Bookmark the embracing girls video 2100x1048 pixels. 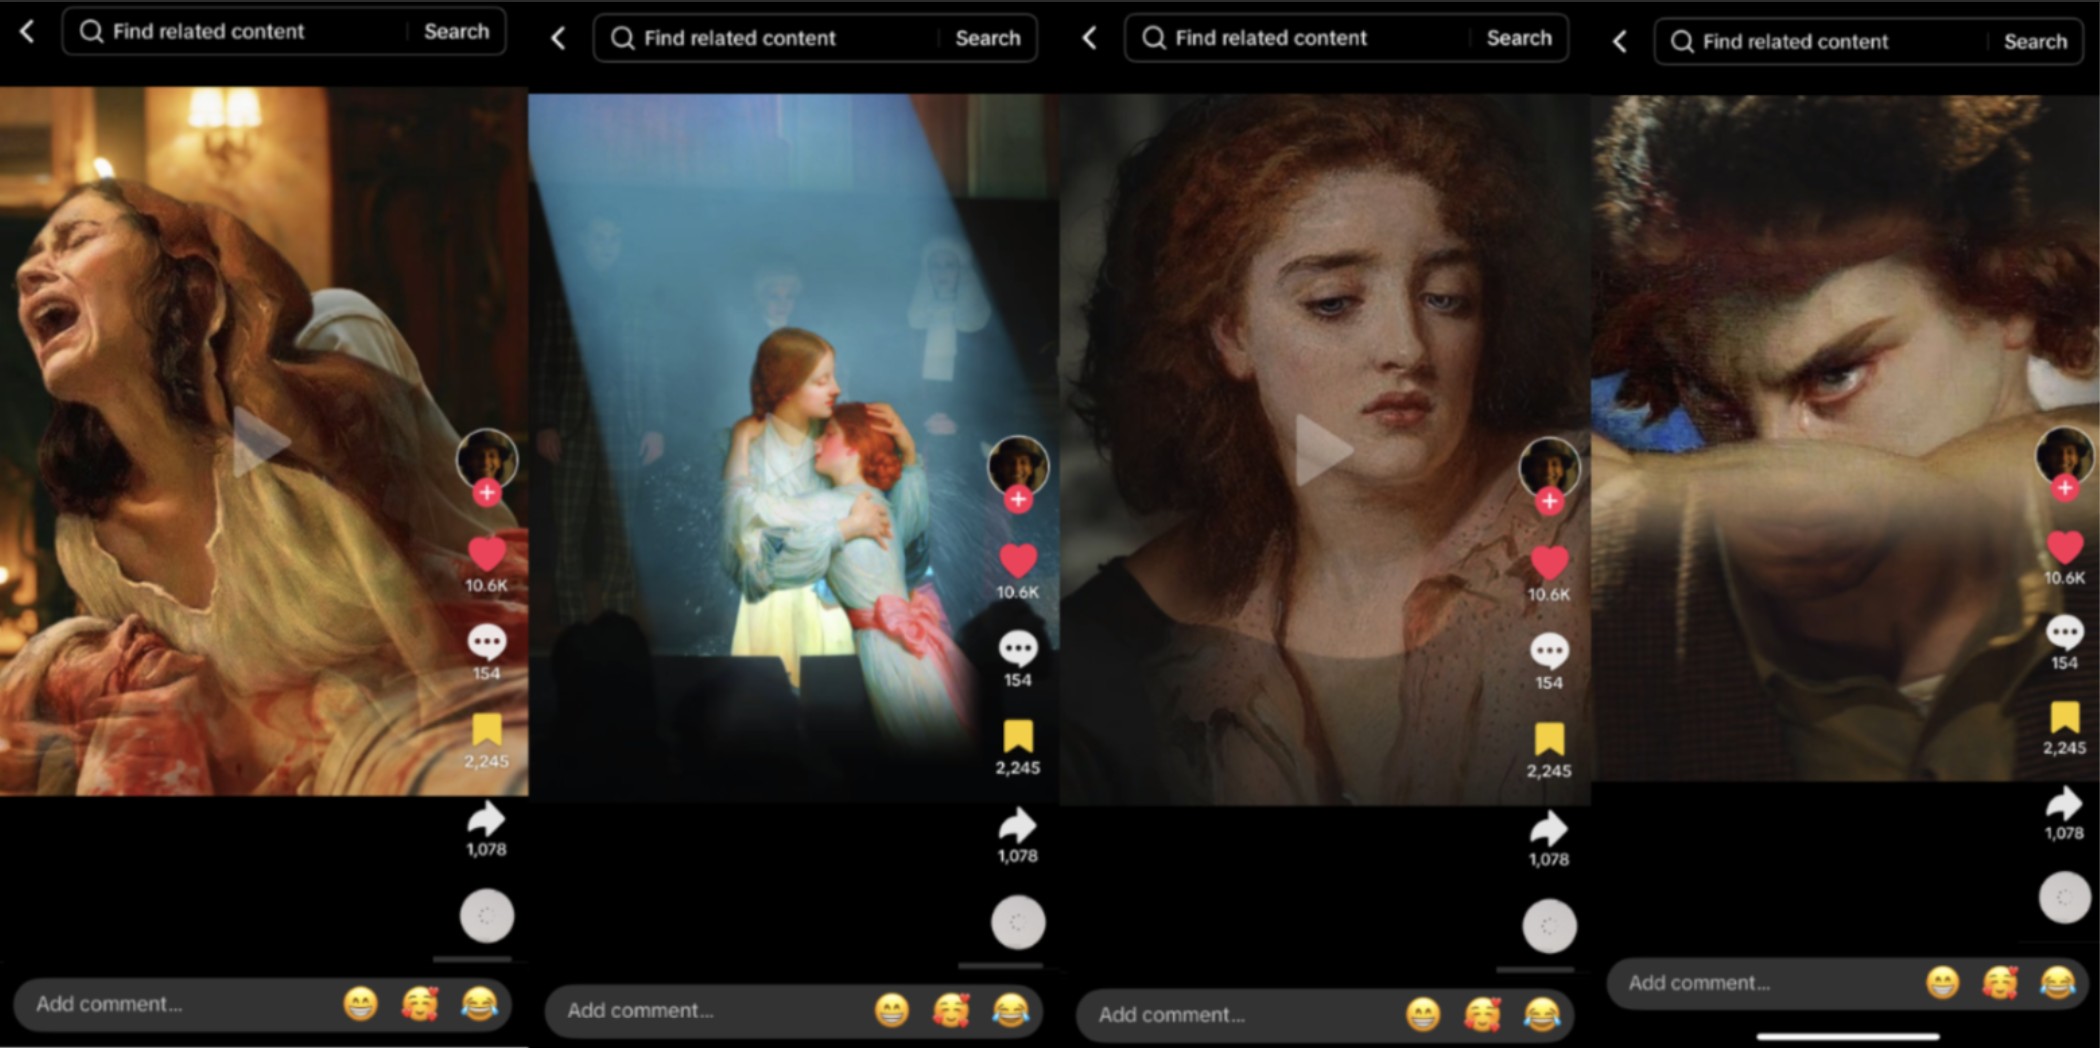pyautogui.click(x=1018, y=737)
